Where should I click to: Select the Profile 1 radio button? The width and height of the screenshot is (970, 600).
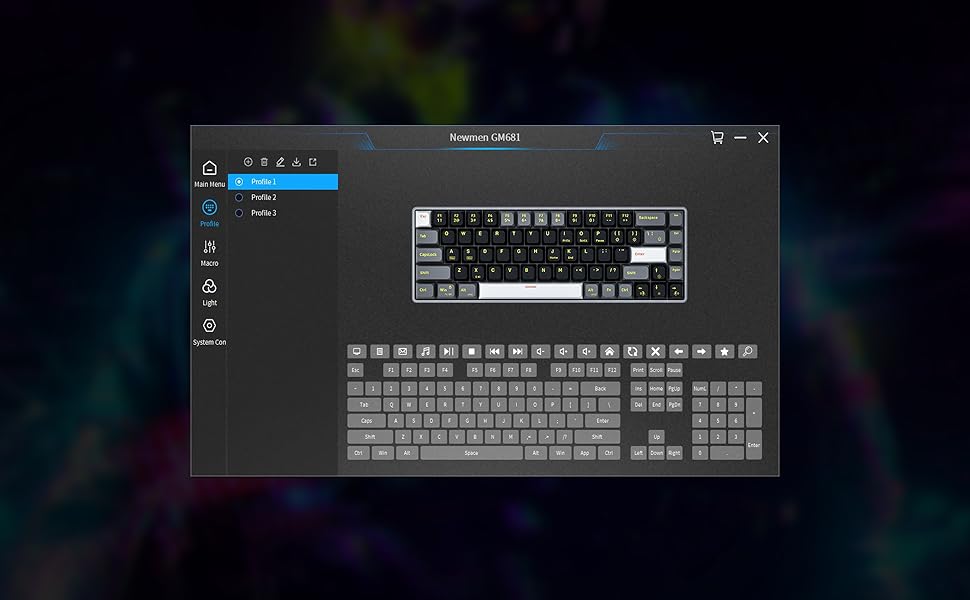tap(239, 182)
